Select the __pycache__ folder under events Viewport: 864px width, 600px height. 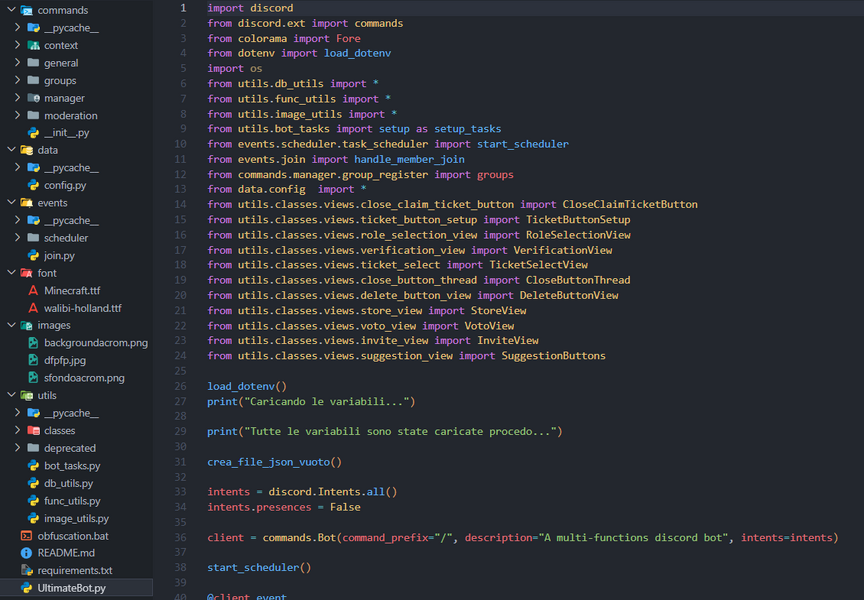pos(72,220)
